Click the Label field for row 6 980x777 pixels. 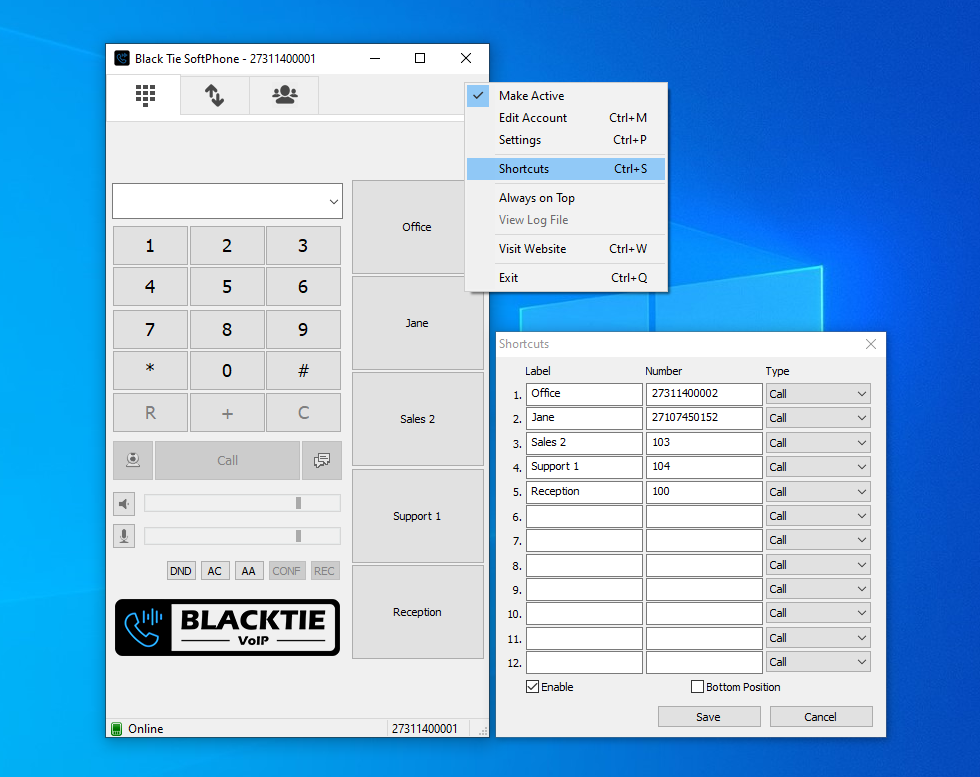[584, 516]
